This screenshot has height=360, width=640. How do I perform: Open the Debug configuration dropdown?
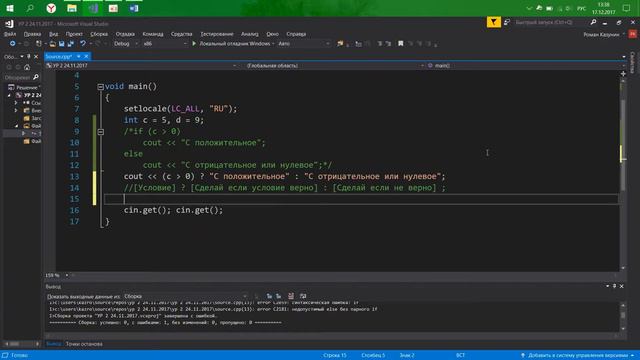[x=126, y=43]
